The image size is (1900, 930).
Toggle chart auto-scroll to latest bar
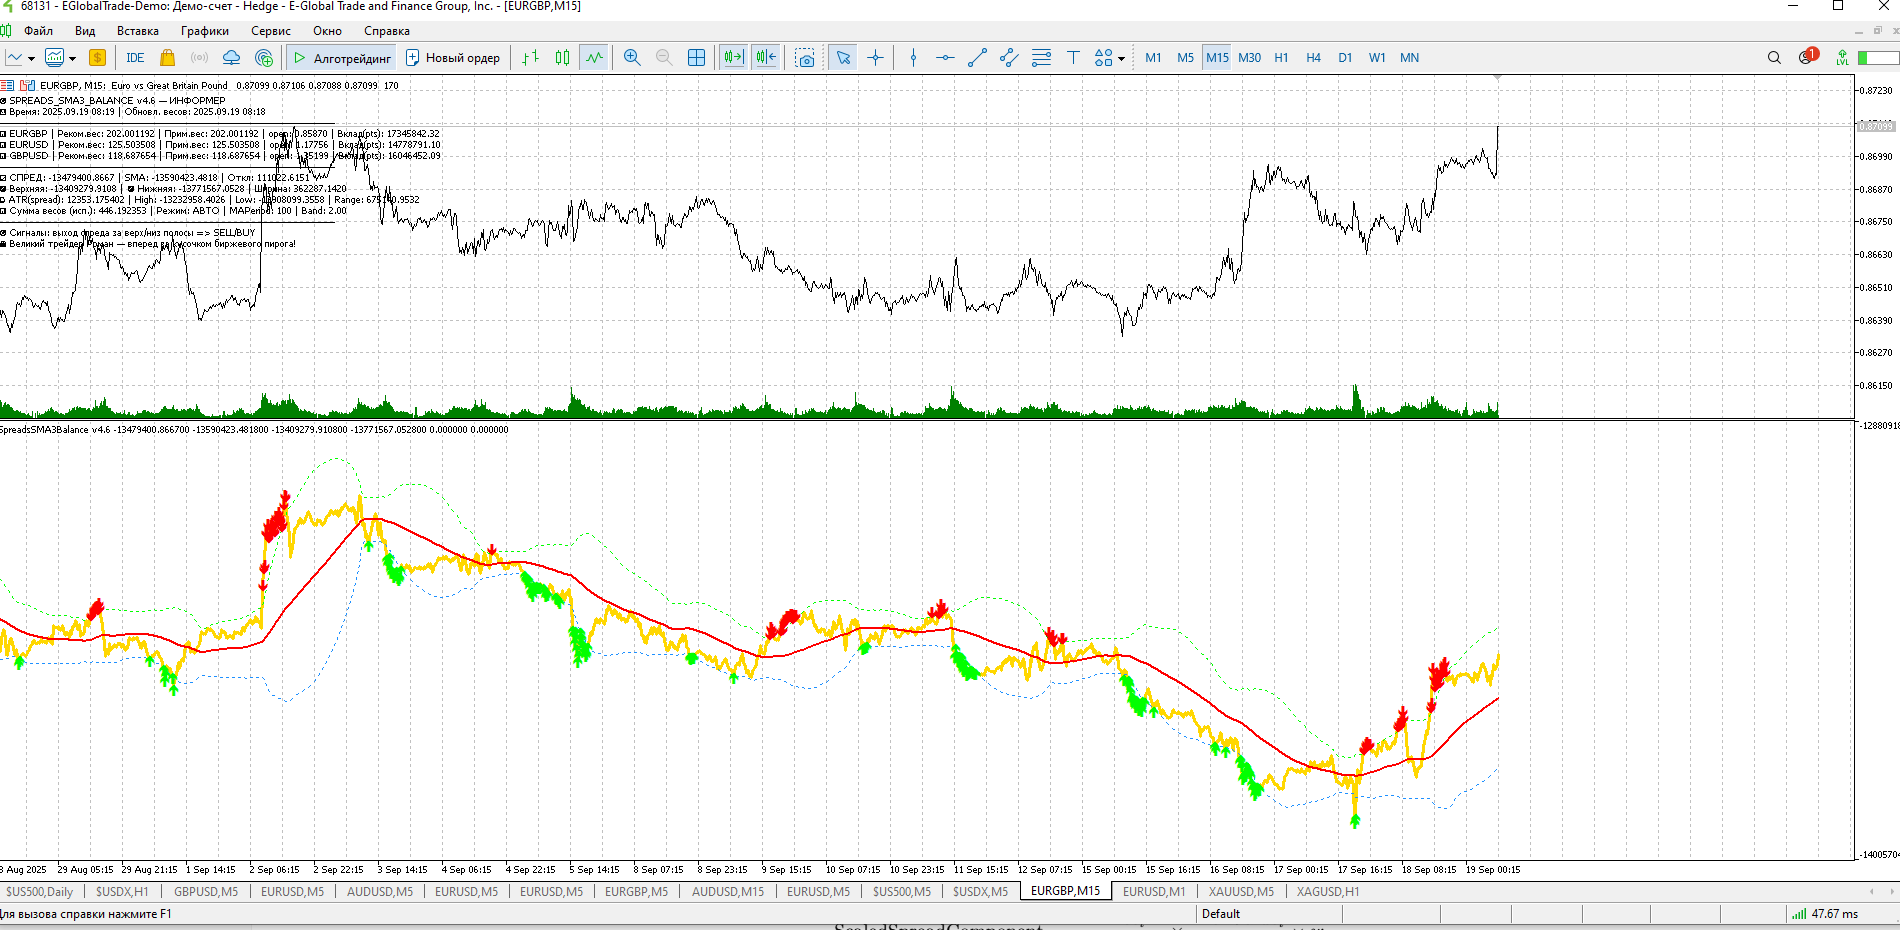coord(734,58)
